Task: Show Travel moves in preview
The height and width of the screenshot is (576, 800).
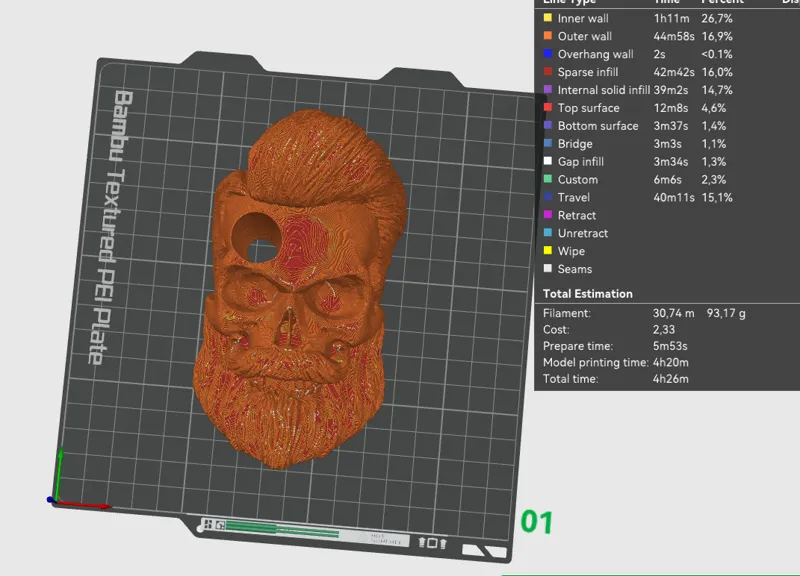Action: [547, 197]
